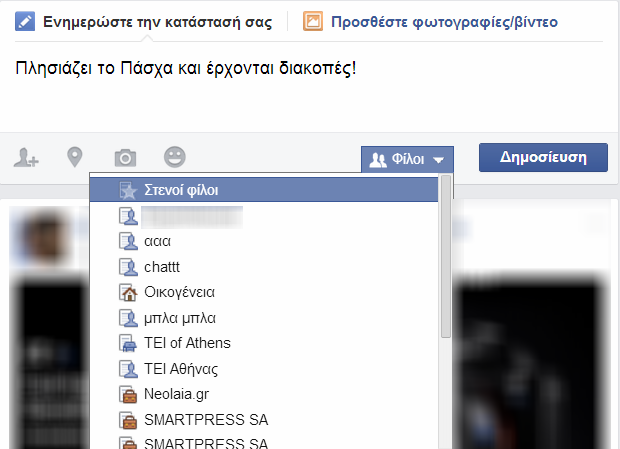Pick Οικογένεια as the post audience

[179, 293]
